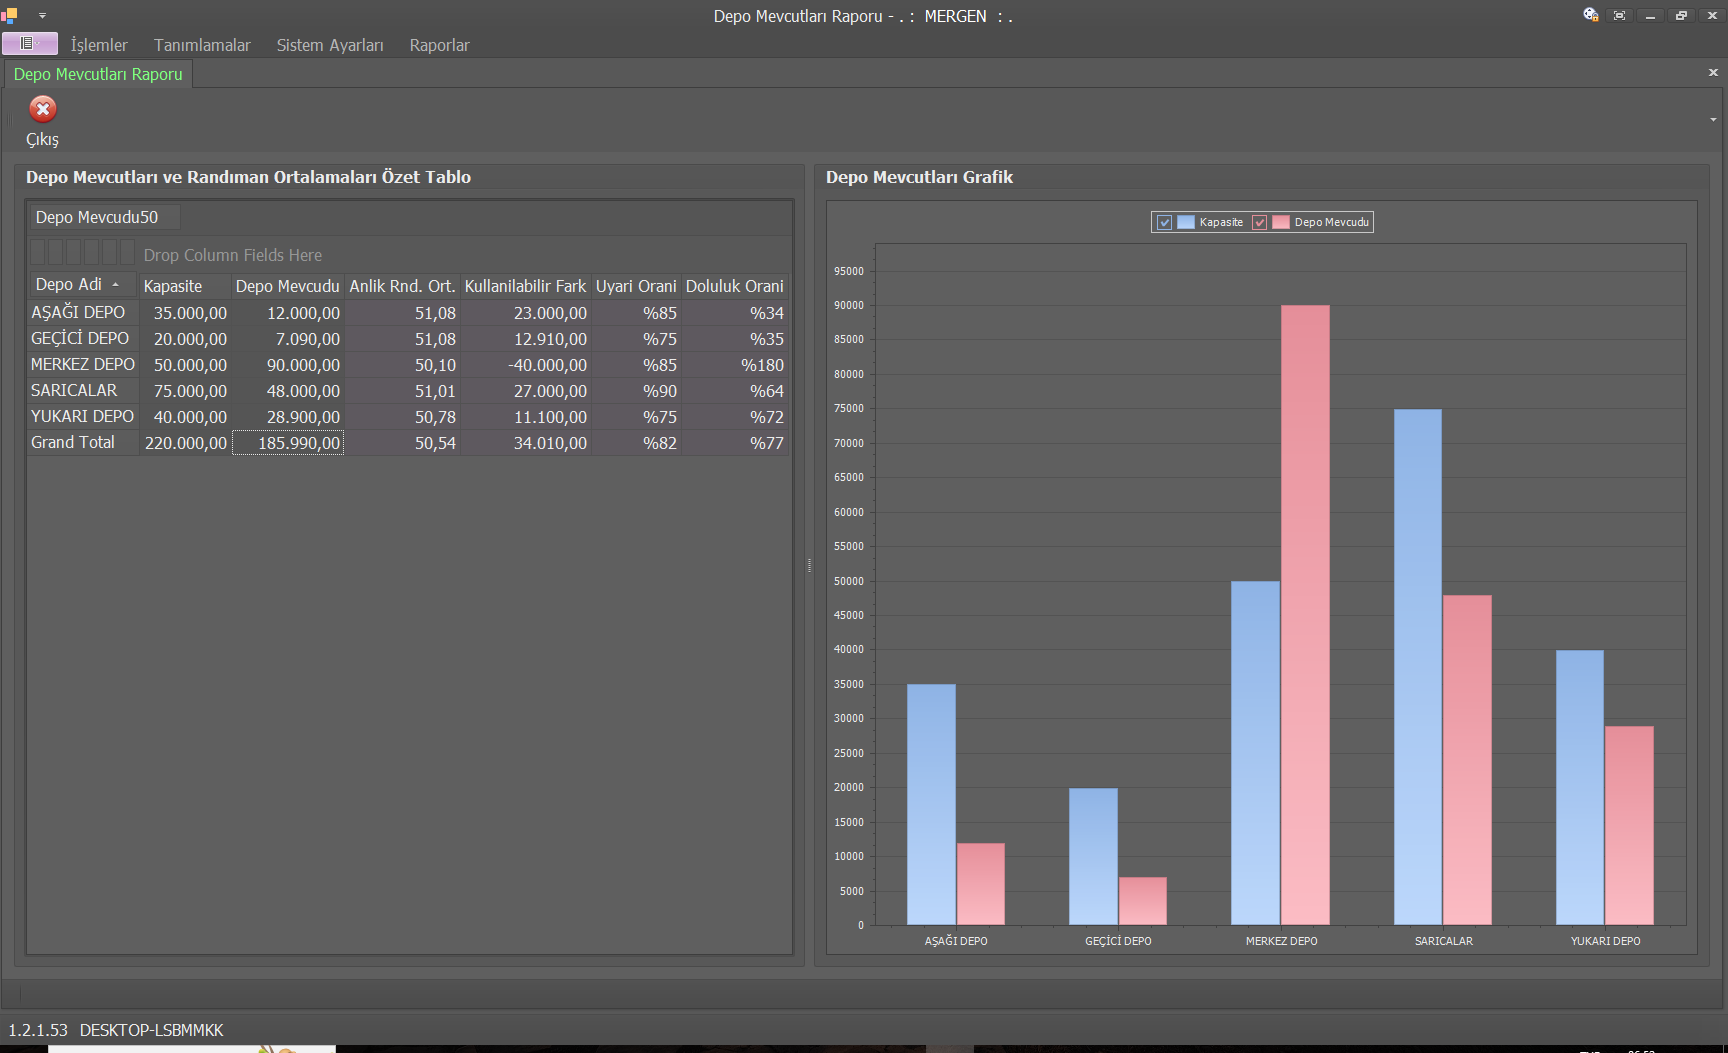This screenshot has height=1053, width=1728.
Task: Open the purple application menu button
Action: pos(29,44)
